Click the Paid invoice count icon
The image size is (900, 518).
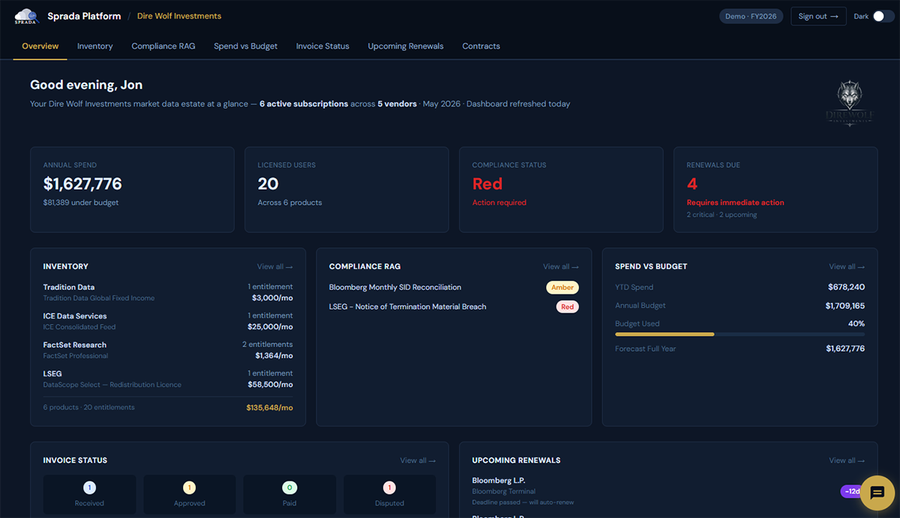(x=289, y=488)
